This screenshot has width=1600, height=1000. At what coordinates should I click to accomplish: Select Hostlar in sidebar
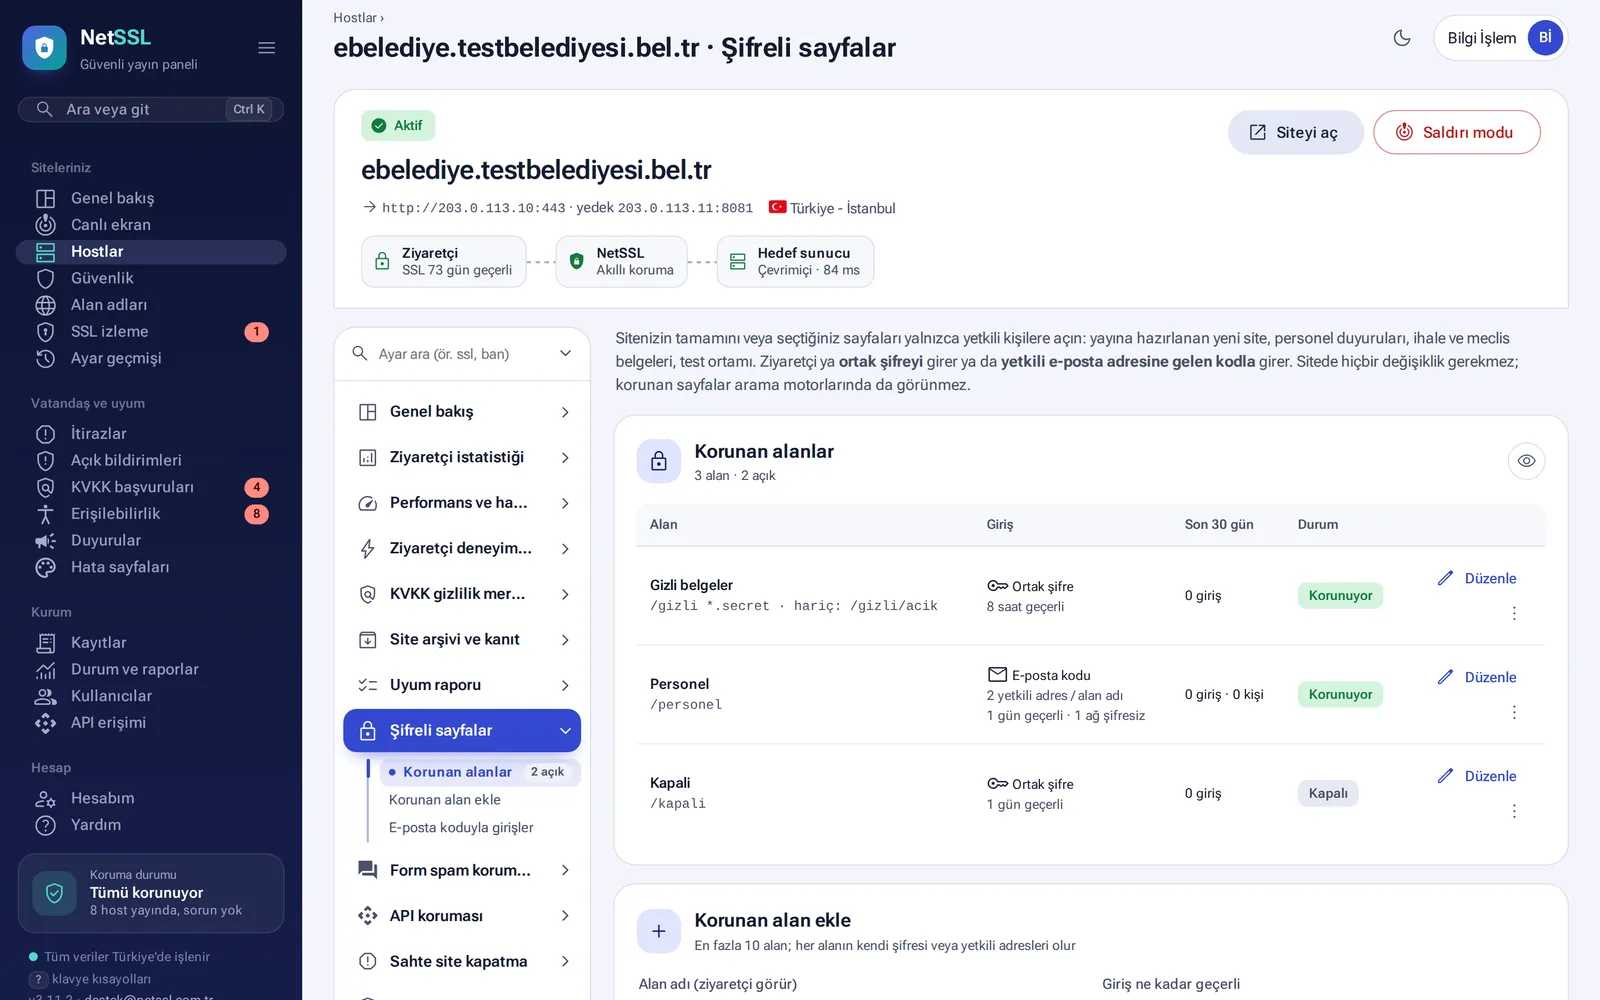151,252
